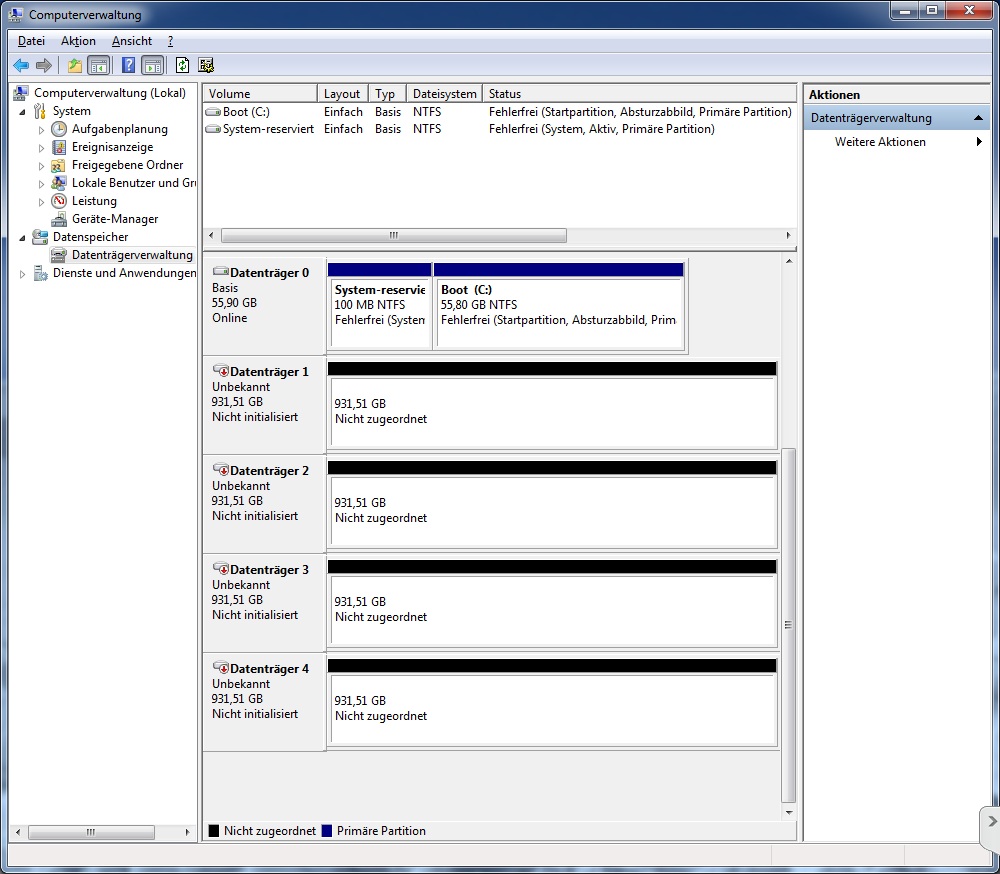This screenshot has height=874, width=1000.
Task: Click the Up one level folder icon
Action: pyautogui.click(x=75, y=65)
